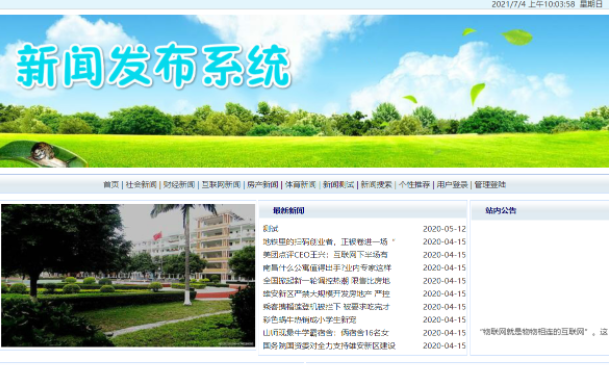The height and width of the screenshot is (365, 609).
Task: Open 山师现最牛学霸宿舍 news headline
Action: click(326, 333)
